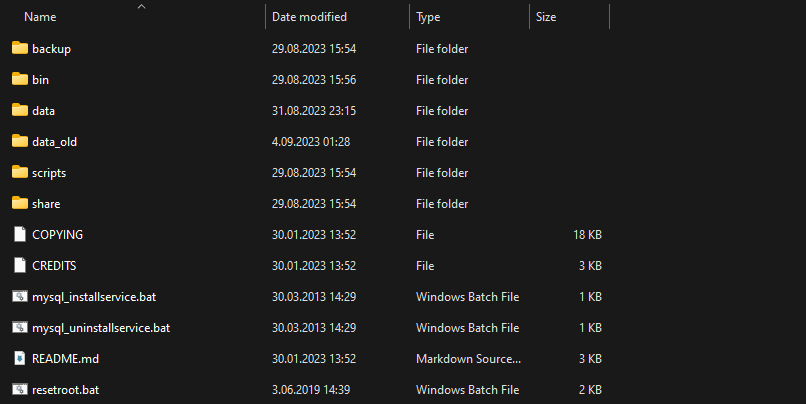The height and width of the screenshot is (404, 806).
Task: Click the date modified of resetroot.bat
Action: 311,390
